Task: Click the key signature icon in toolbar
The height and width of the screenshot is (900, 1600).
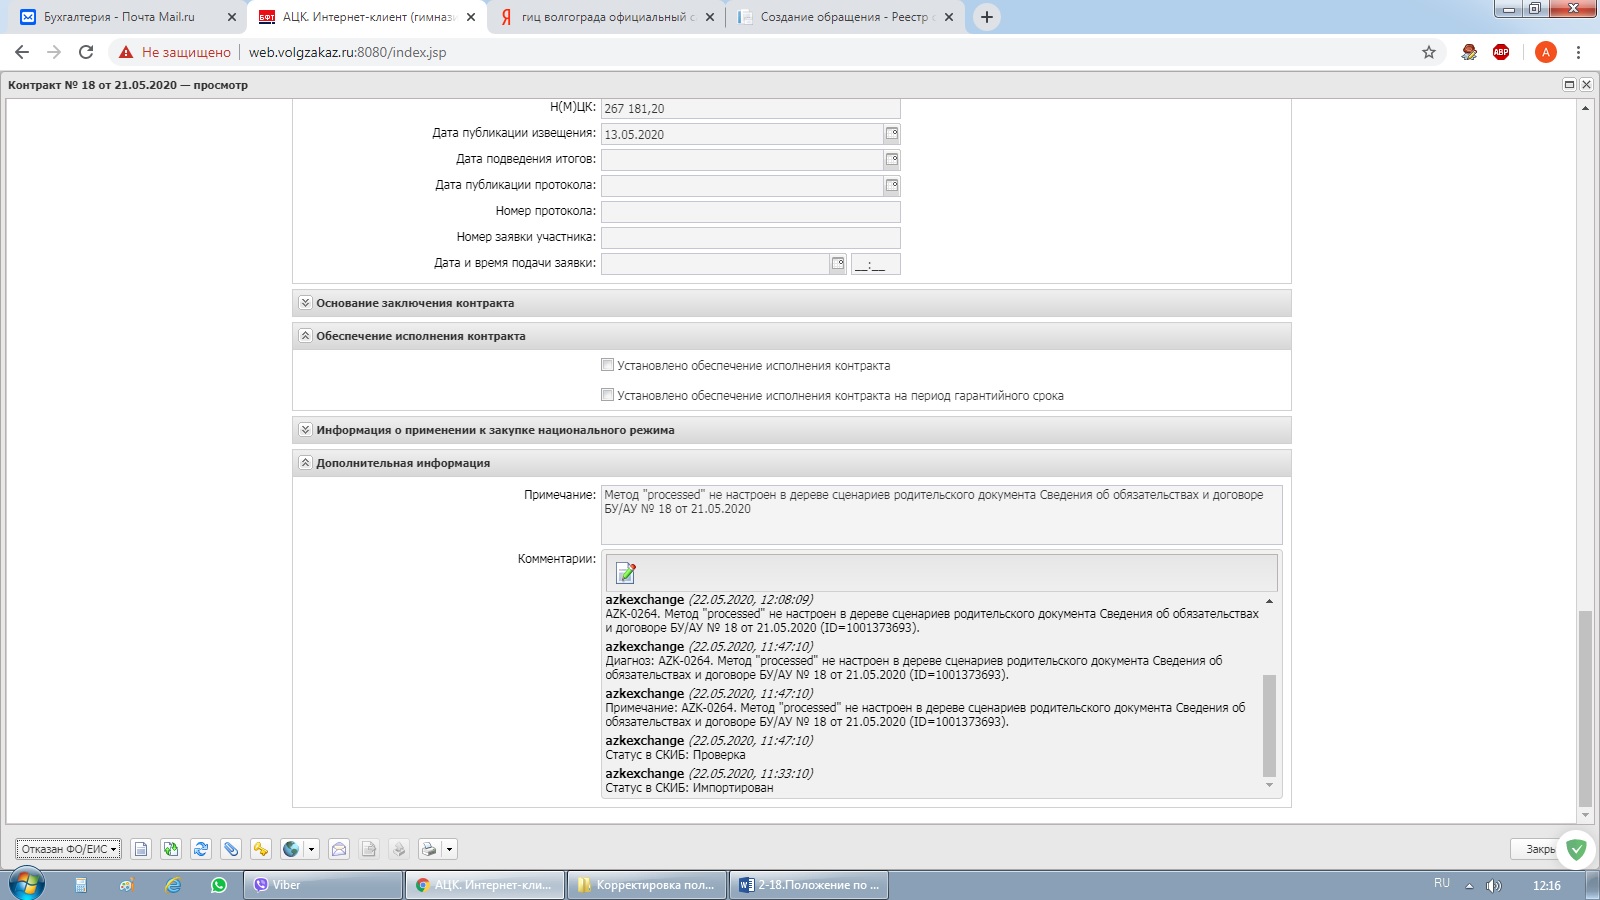Action: tap(261, 849)
